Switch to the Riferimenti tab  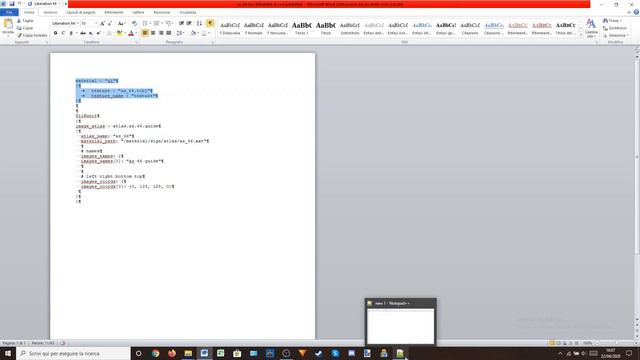click(114, 12)
